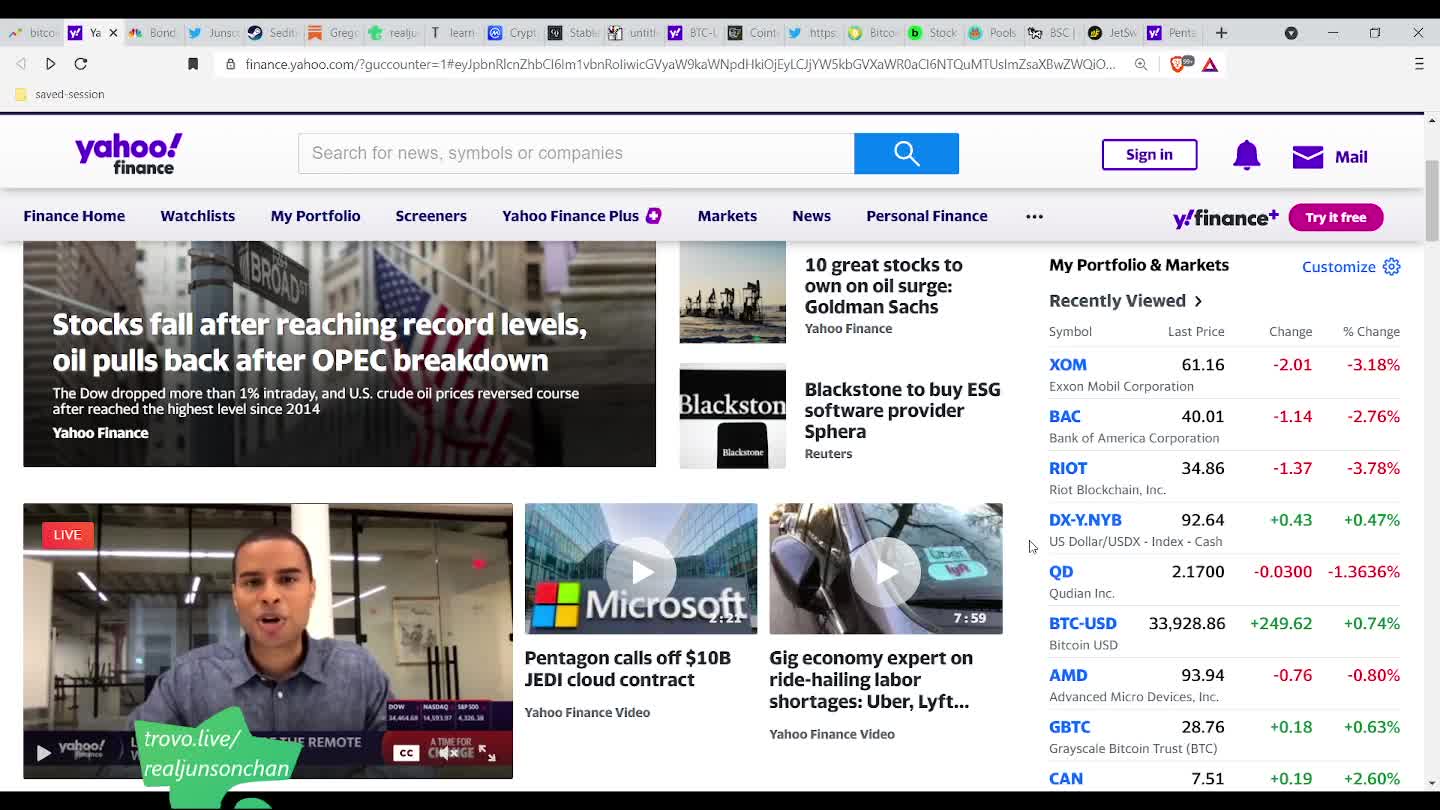
Task: Click the Customize link
Action: tap(1338, 267)
